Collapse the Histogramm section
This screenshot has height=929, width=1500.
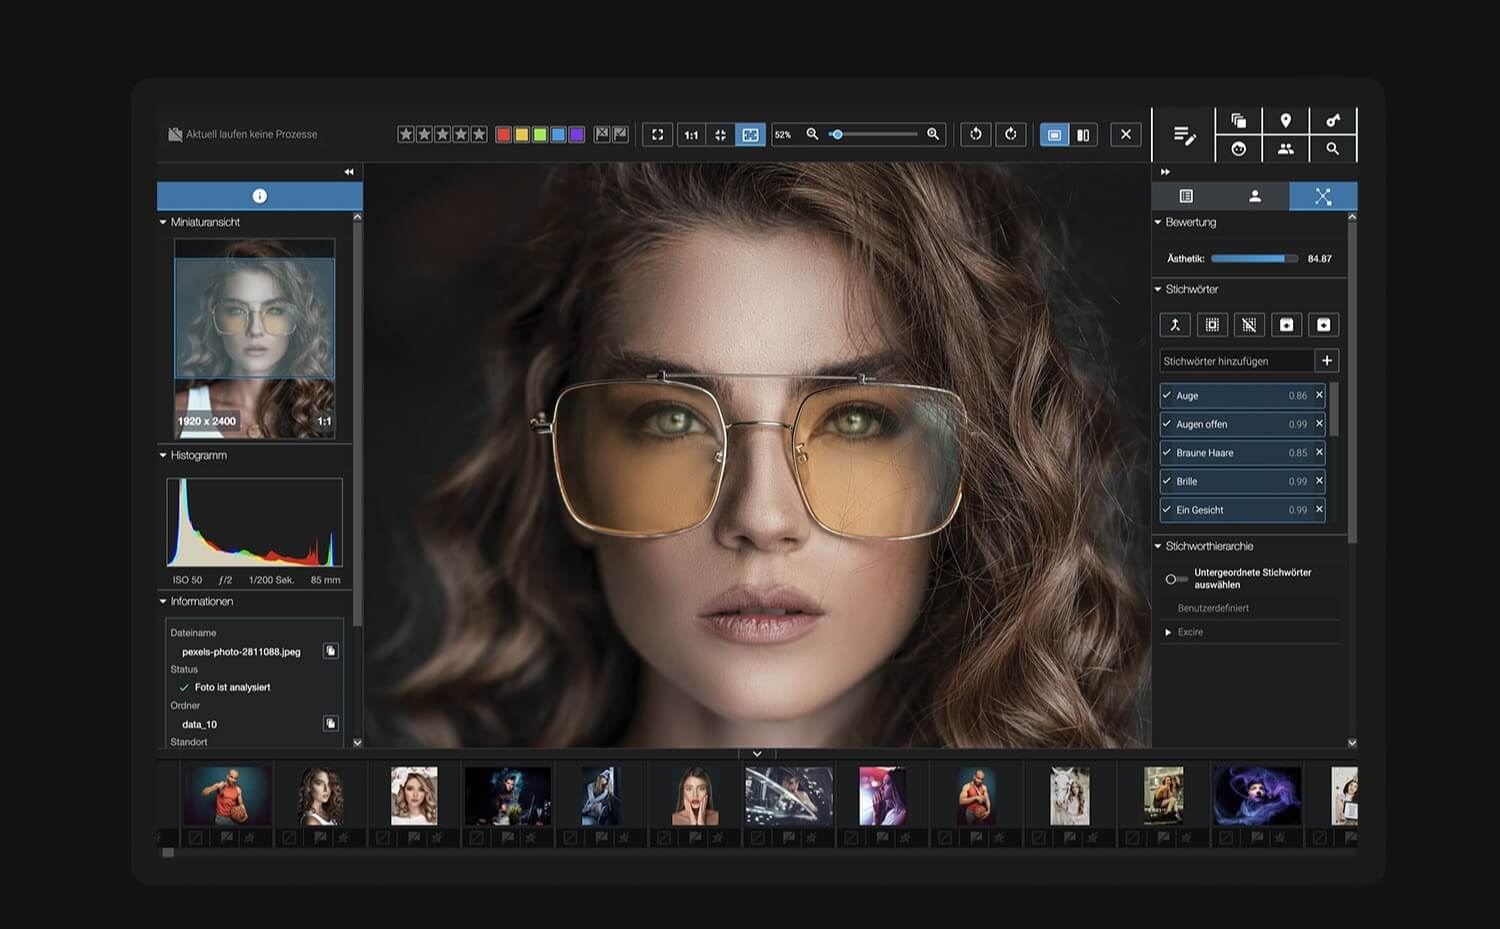point(163,455)
